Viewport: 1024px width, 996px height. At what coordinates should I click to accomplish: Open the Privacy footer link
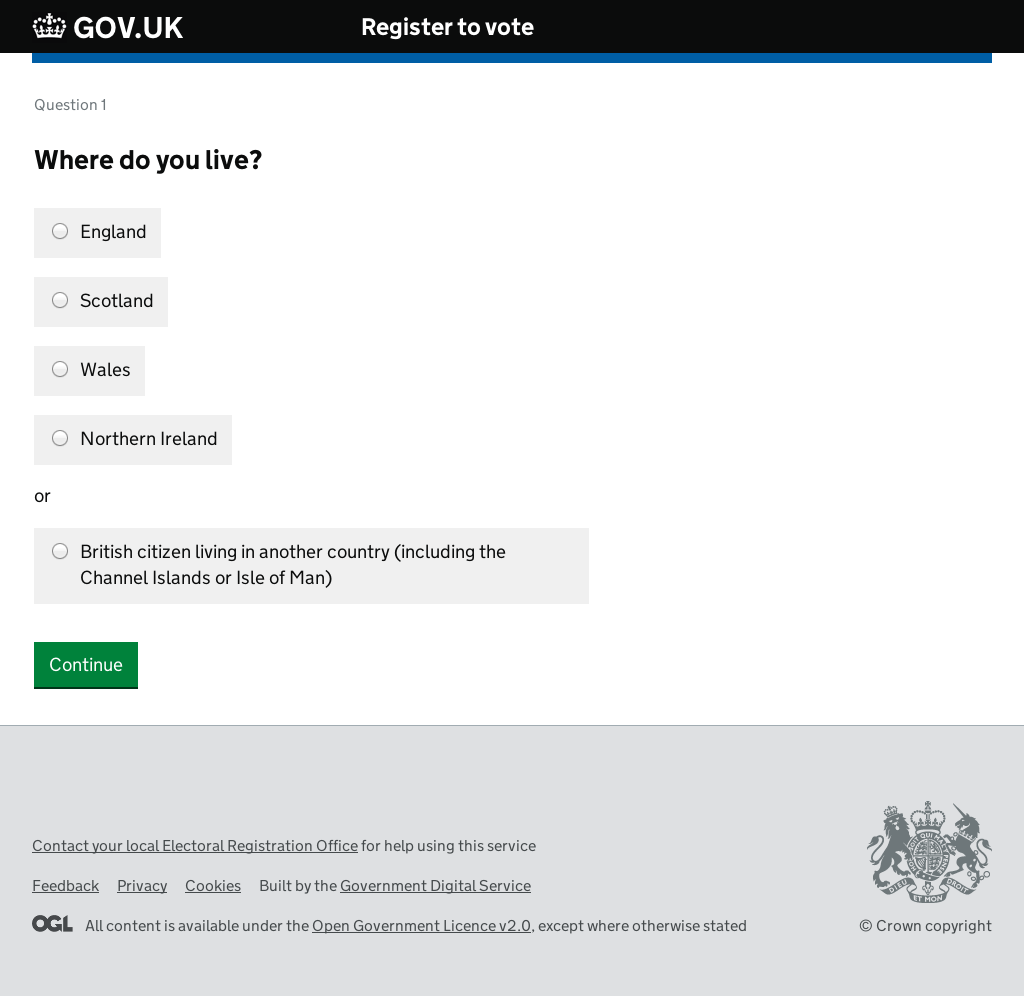[142, 886]
